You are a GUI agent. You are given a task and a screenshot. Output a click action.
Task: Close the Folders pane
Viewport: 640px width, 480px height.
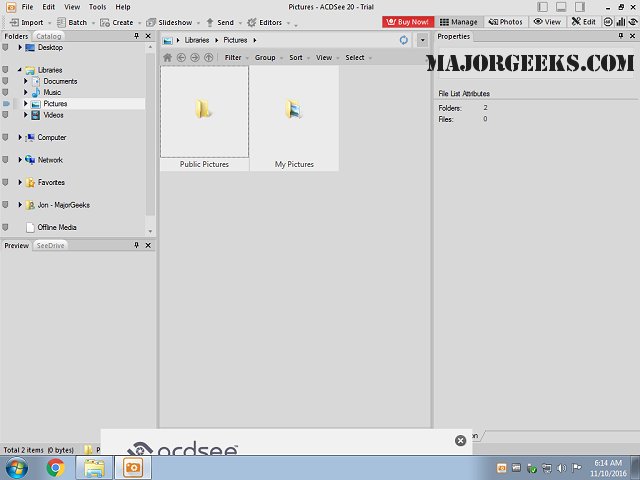(148, 36)
